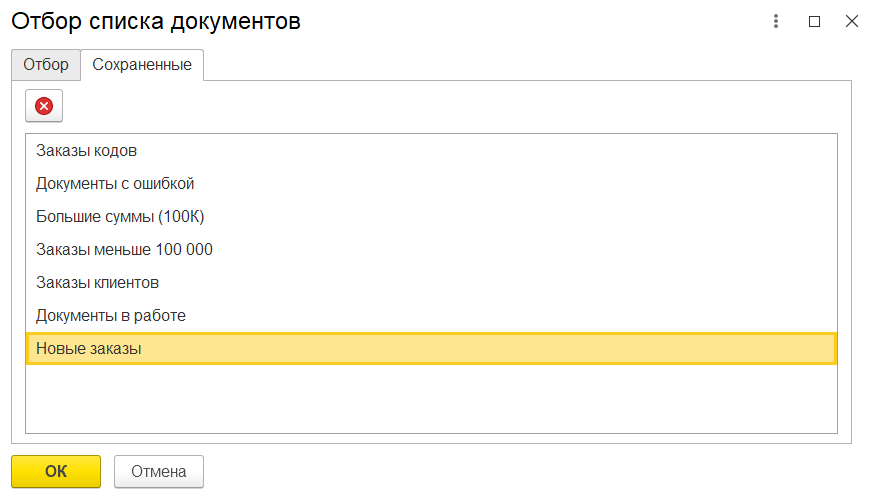The image size is (874, 500).
Task: Click empty area below the saved filters
Action: pyautogui.click(x=431, y=399)
